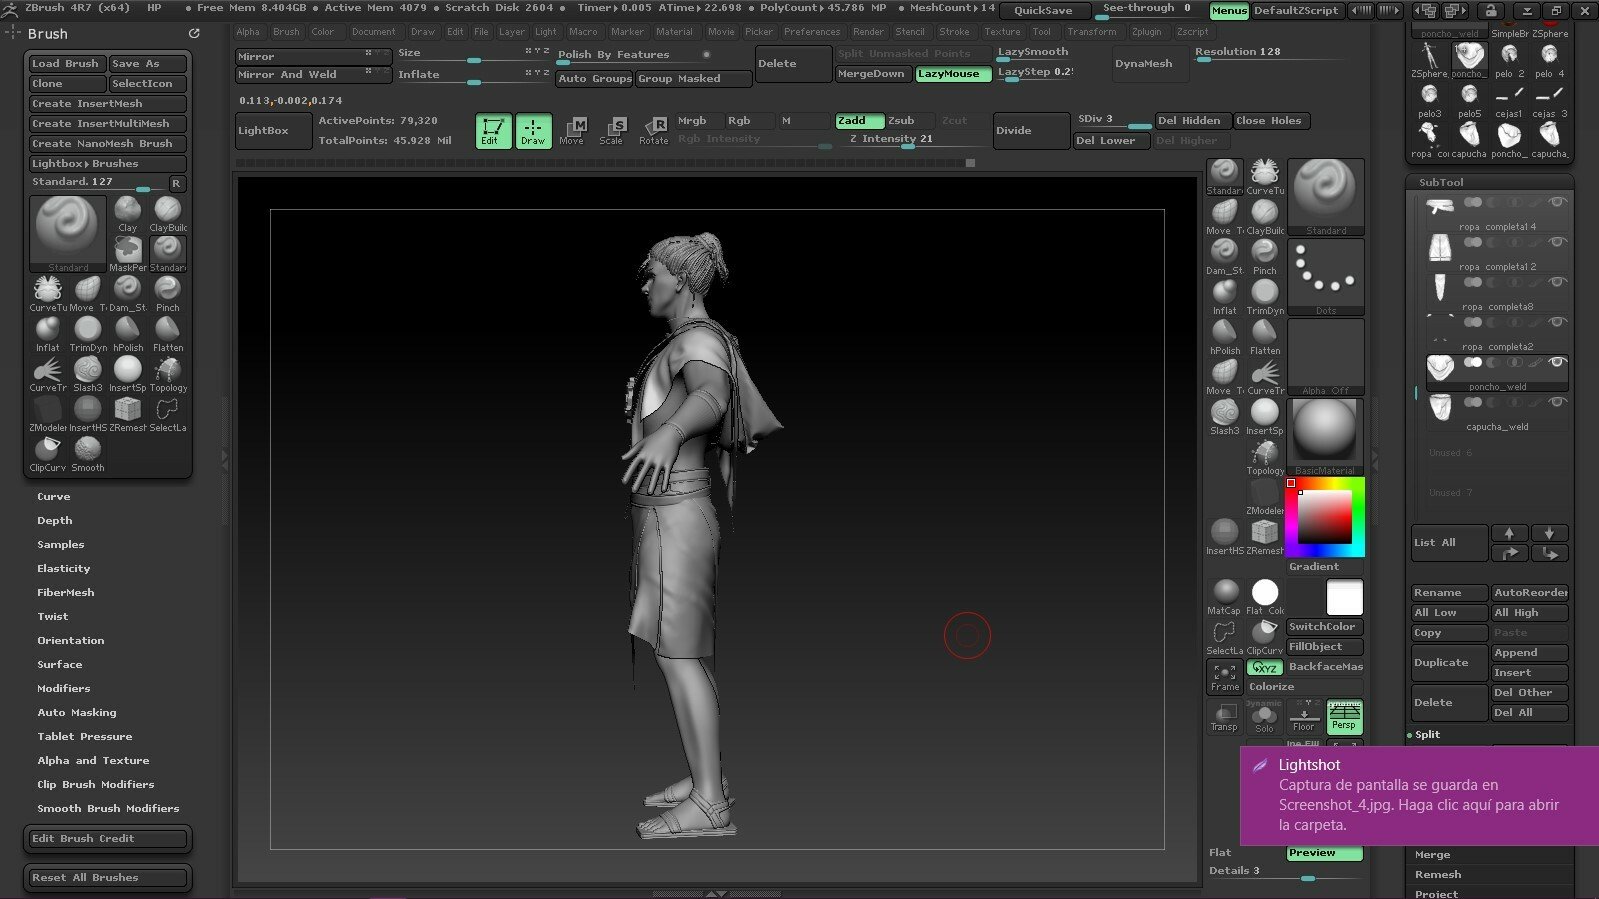Refresh icon on Brush palette header
1599x899 pixels.
(194, 33)
